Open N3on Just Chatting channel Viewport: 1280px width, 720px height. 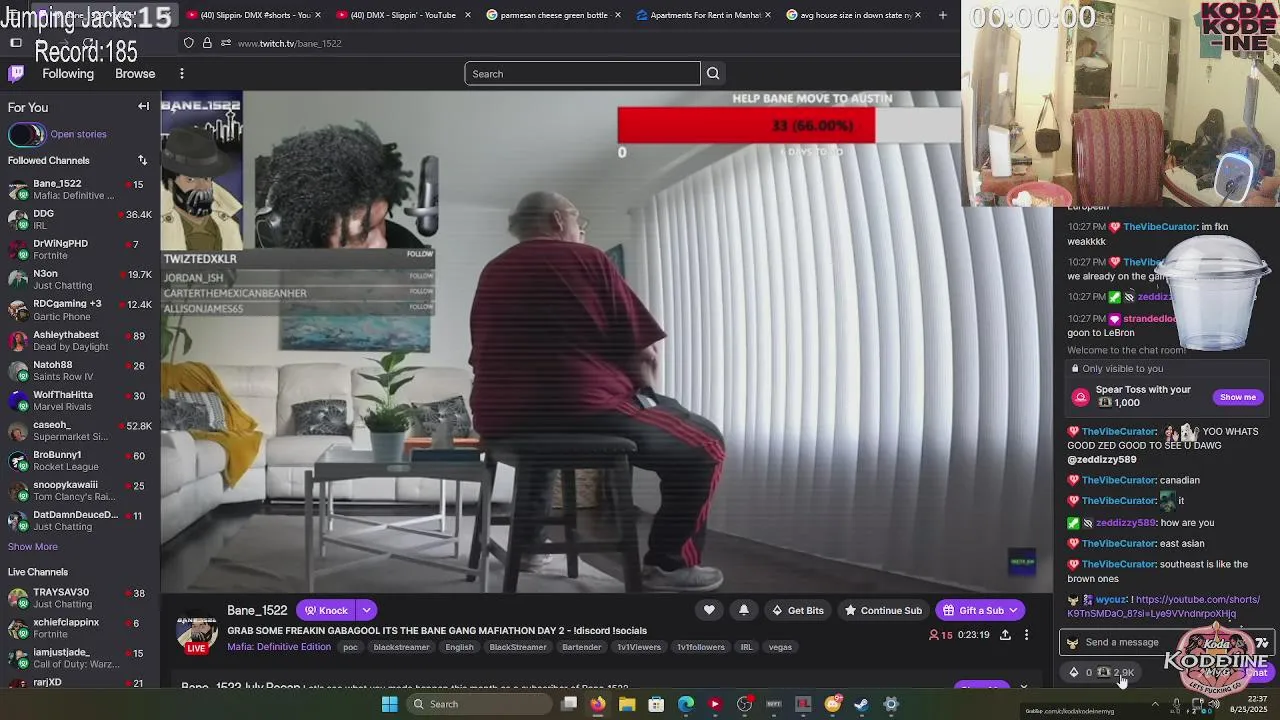pyautogui.click(x=80, y=280)
